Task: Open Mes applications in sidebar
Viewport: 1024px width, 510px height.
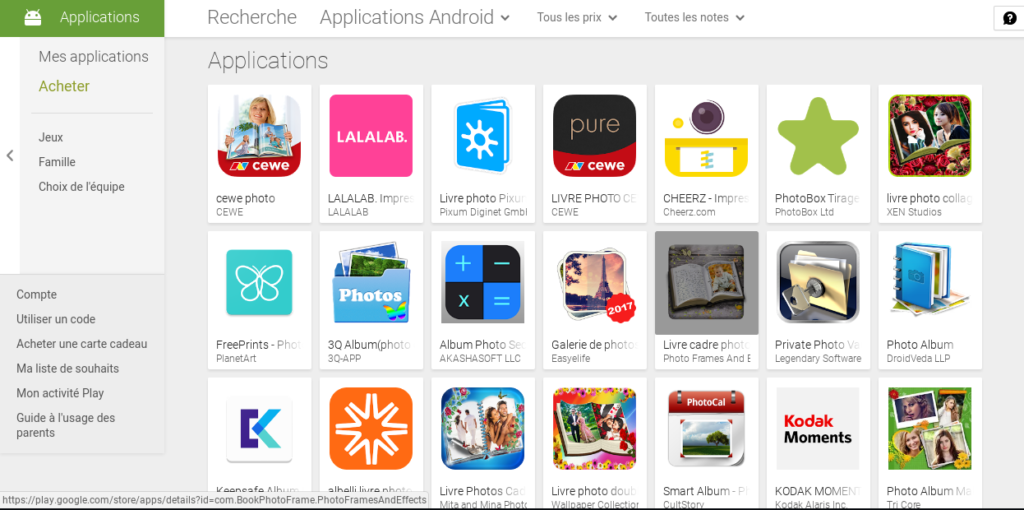Action: point(93,57)
